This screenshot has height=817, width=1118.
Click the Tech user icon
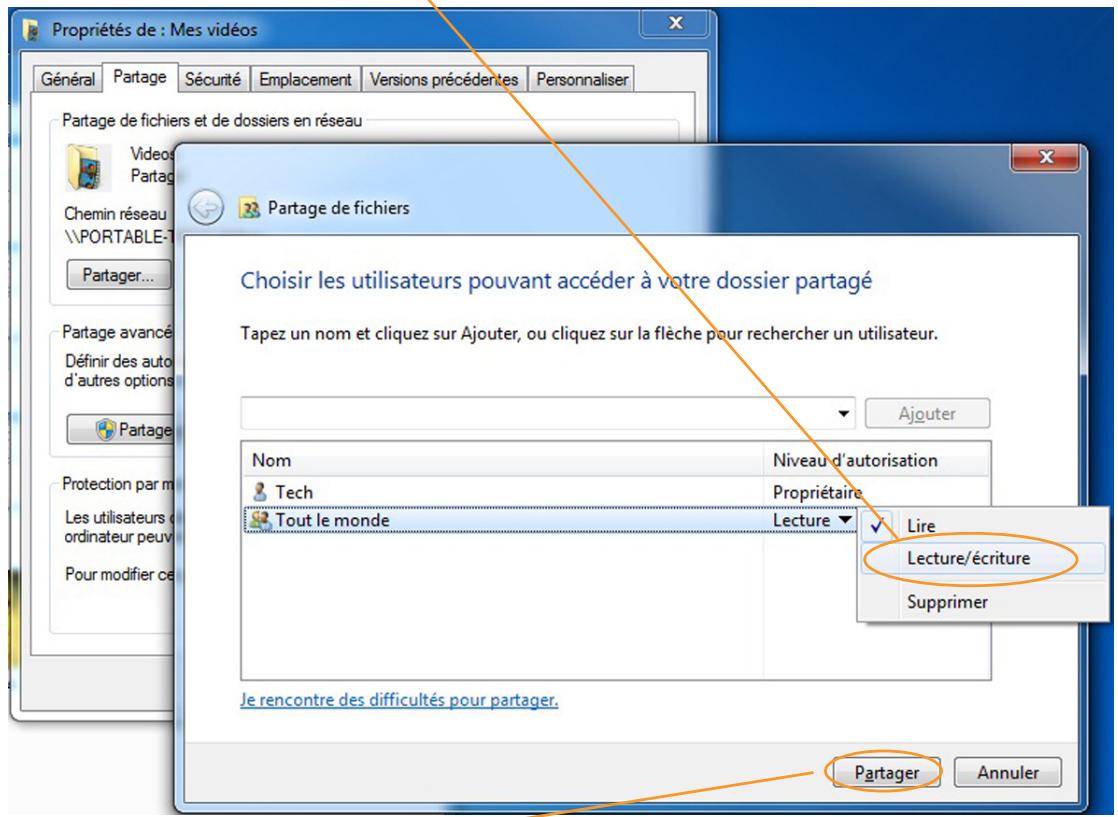click(260, 492)
